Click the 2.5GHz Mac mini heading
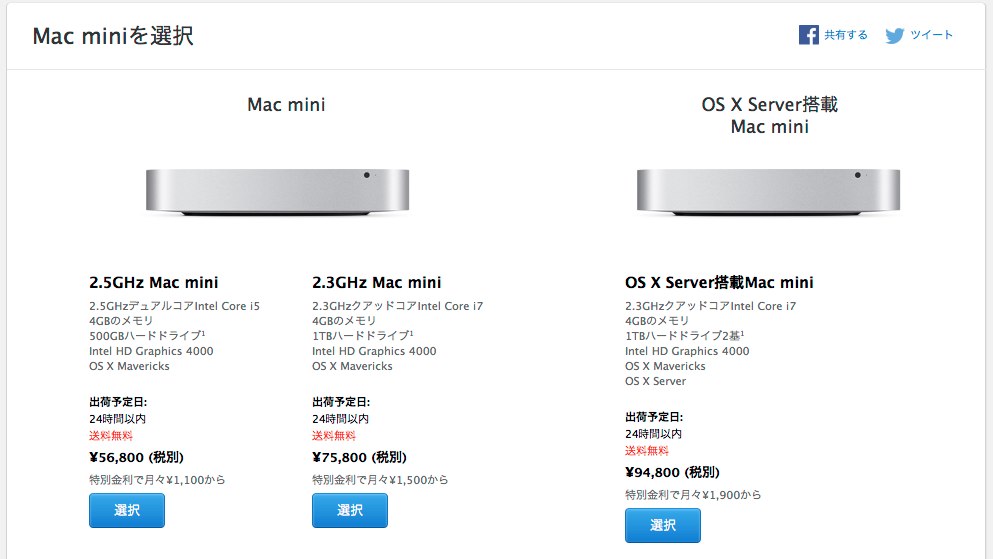 point(154,282)
